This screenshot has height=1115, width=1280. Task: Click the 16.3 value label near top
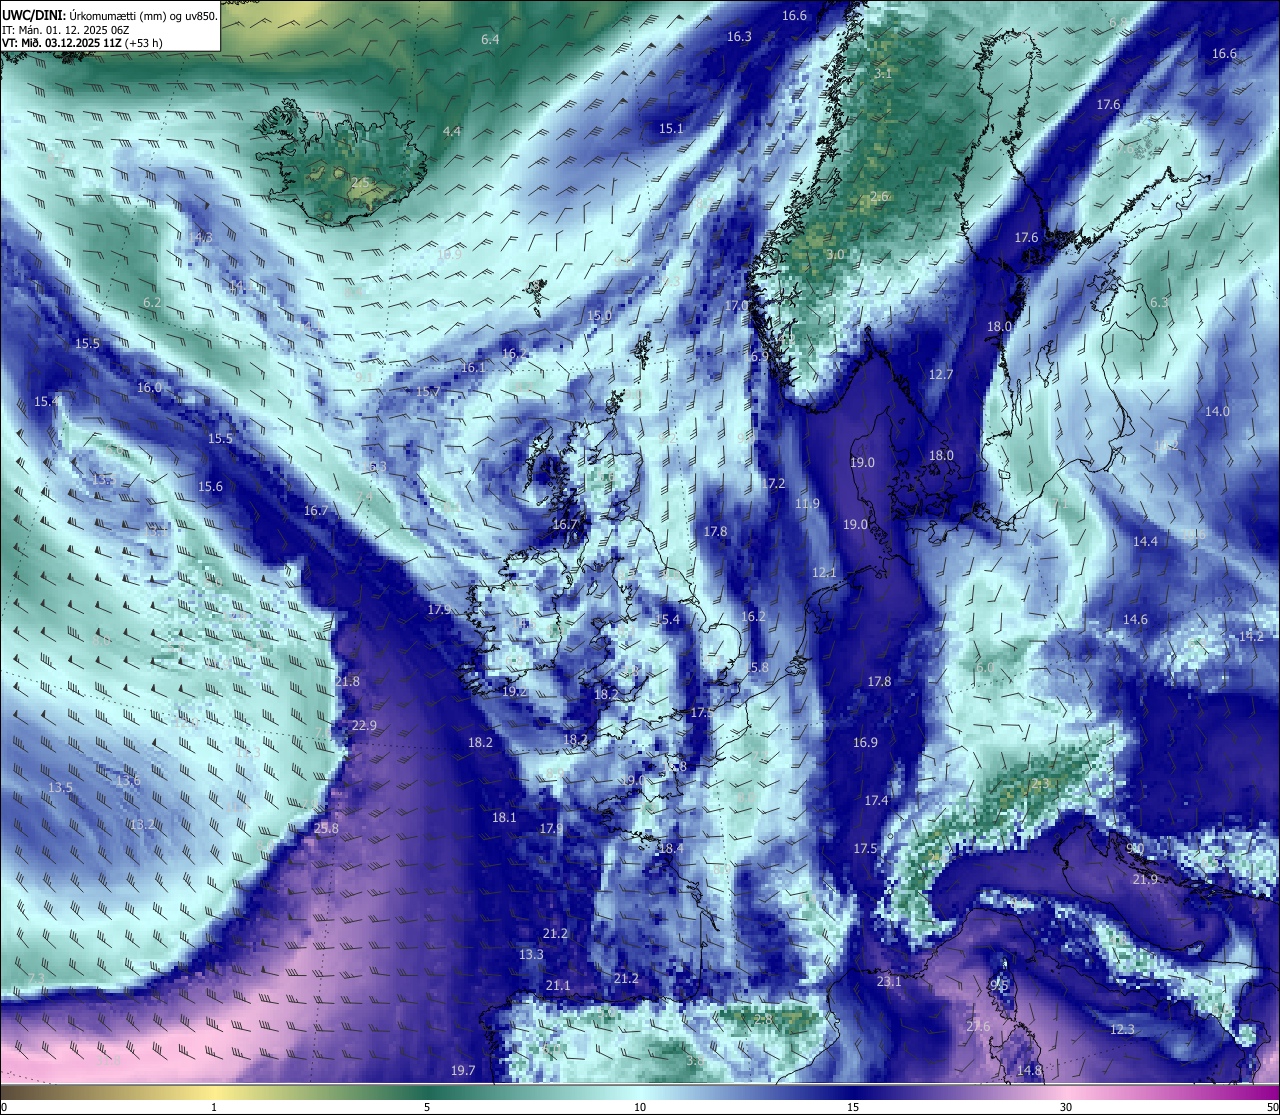click(739, 36)
